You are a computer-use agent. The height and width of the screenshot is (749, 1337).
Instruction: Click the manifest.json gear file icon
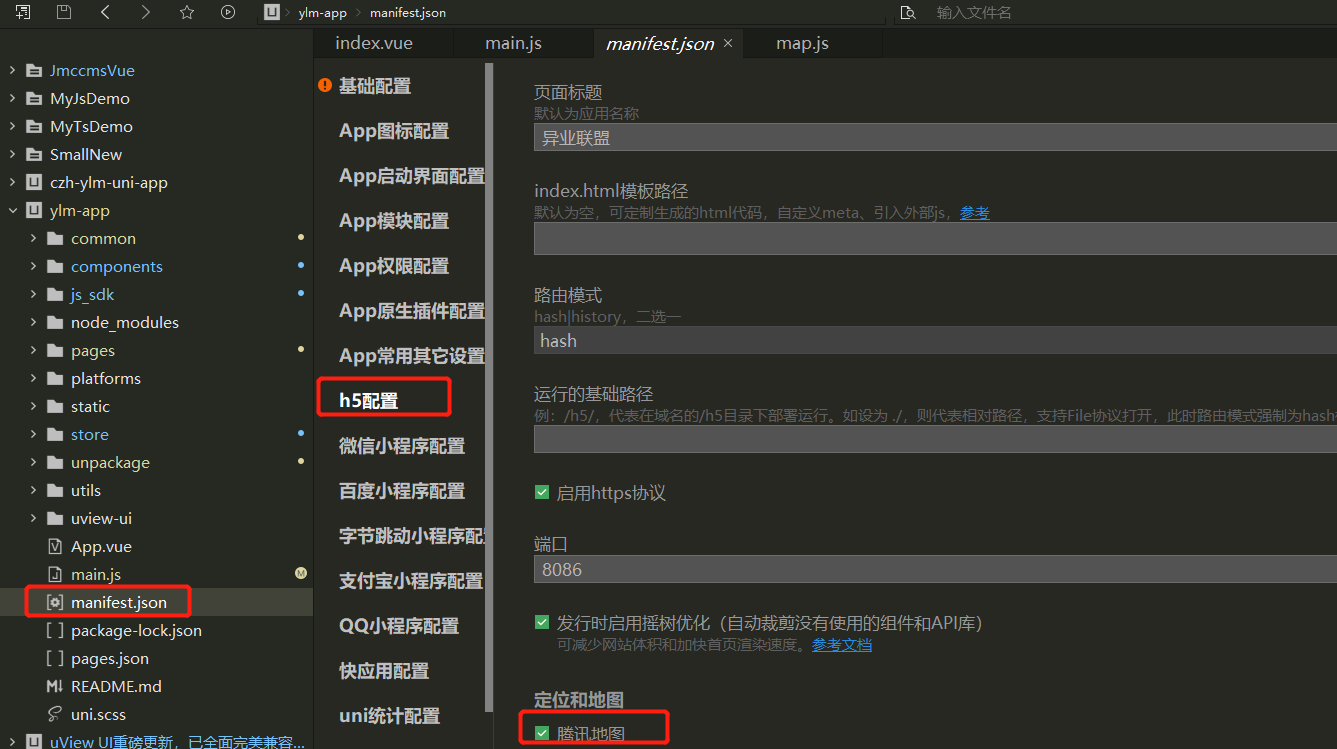point(55,602)
